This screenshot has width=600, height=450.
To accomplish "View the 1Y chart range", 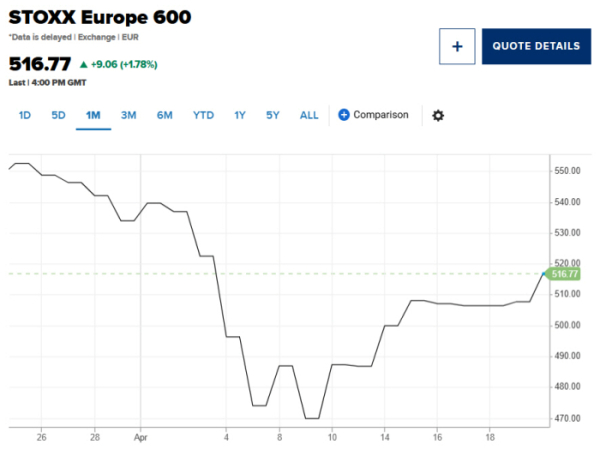I will tap(240, 115).
